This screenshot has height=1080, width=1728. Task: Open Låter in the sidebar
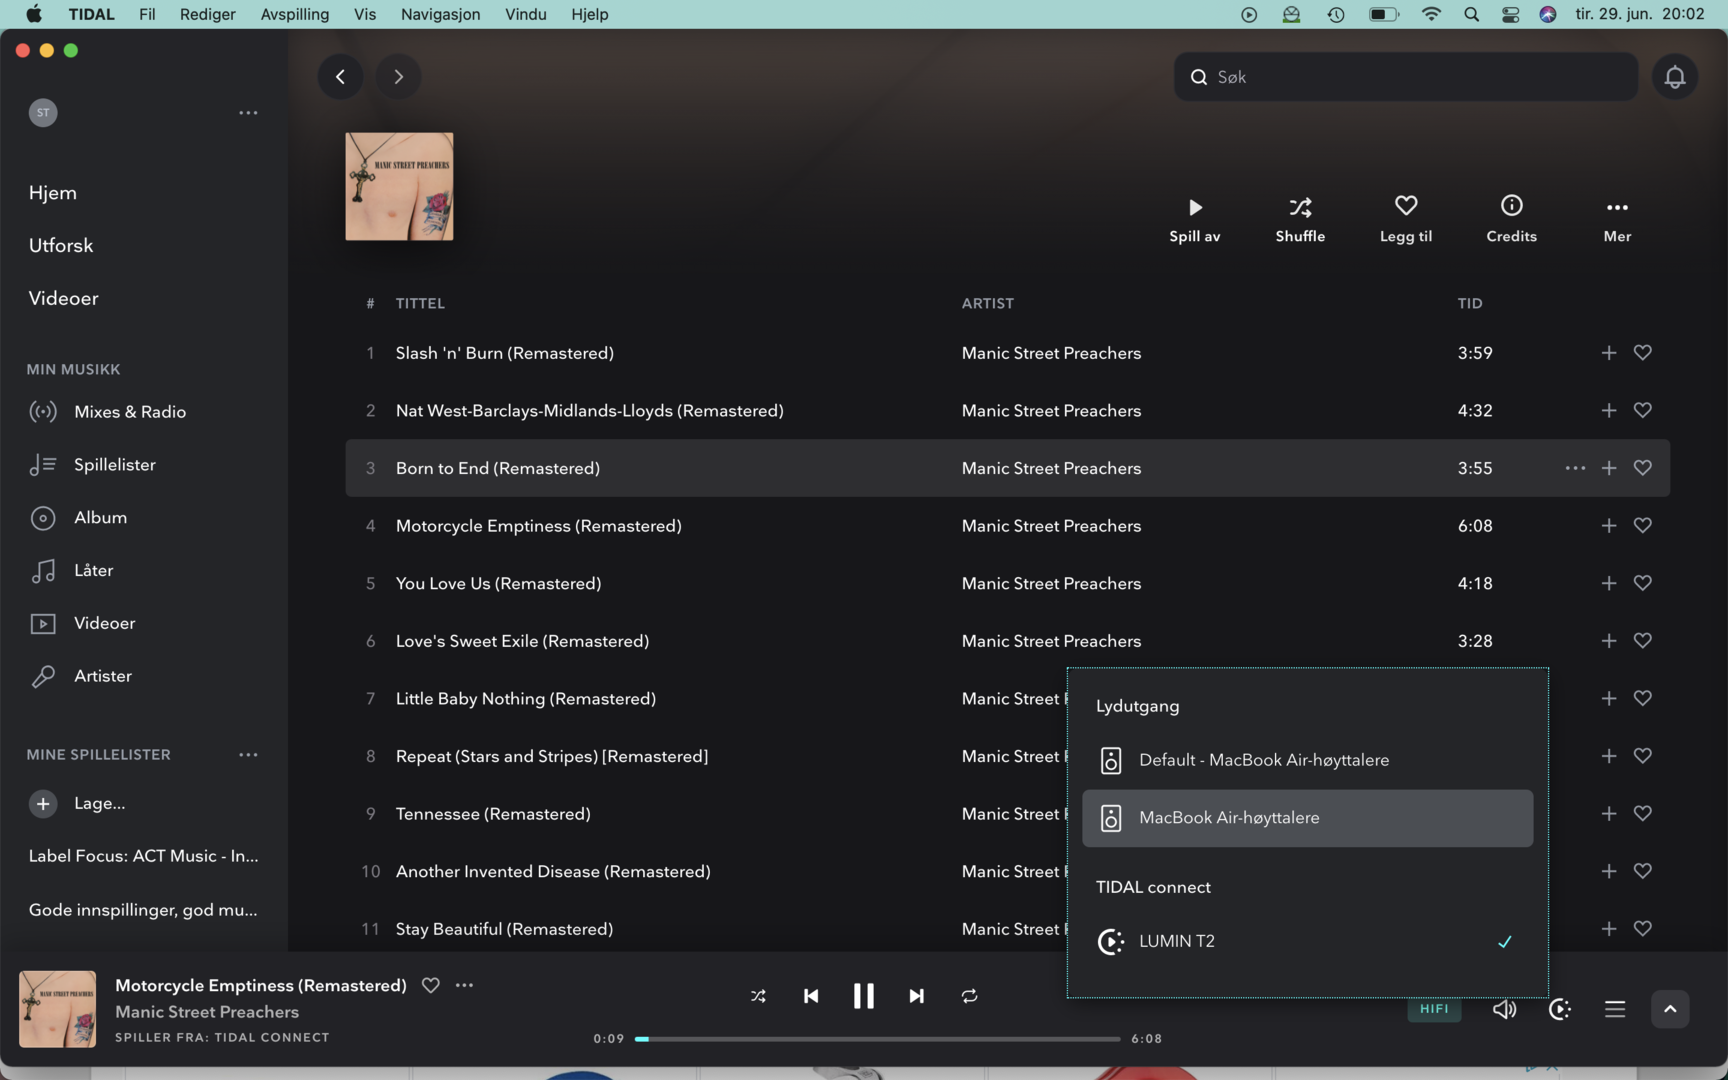coord(71,571)
